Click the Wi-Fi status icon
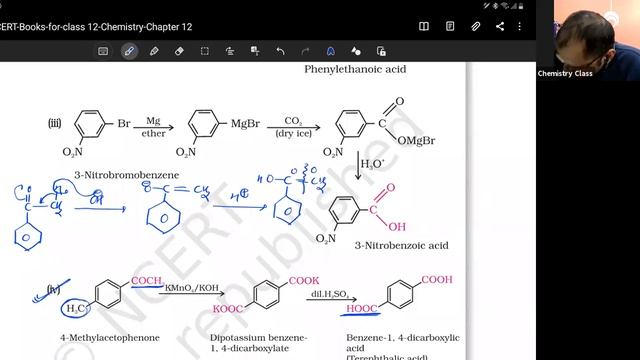Screen dimensions: 640x360 505,6
